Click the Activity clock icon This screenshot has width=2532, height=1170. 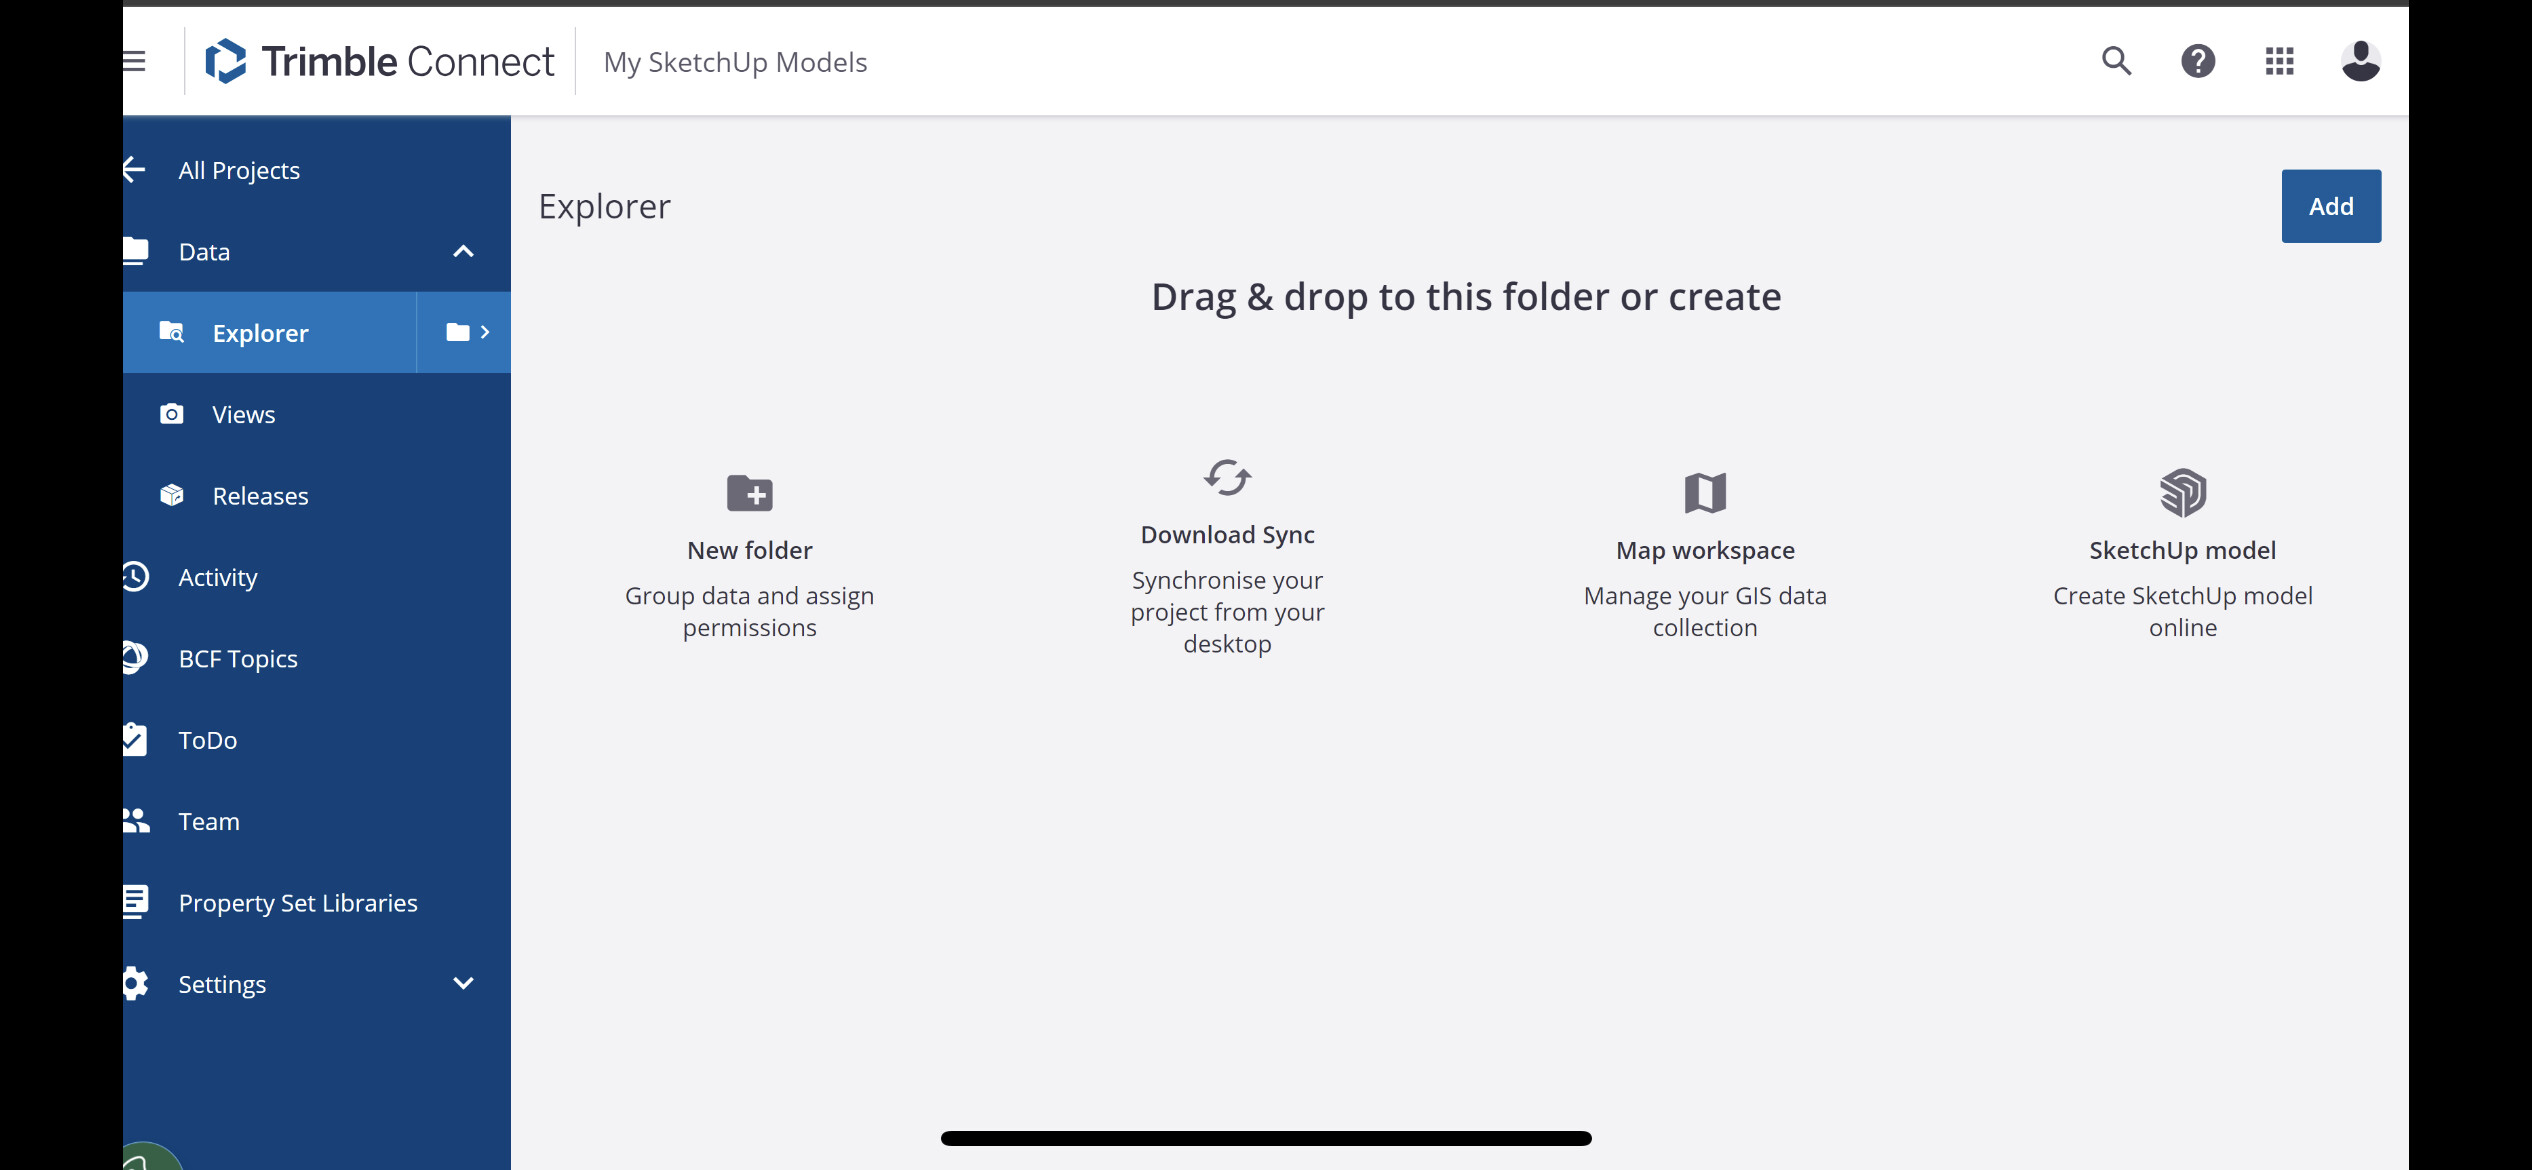tap(136, 577)
